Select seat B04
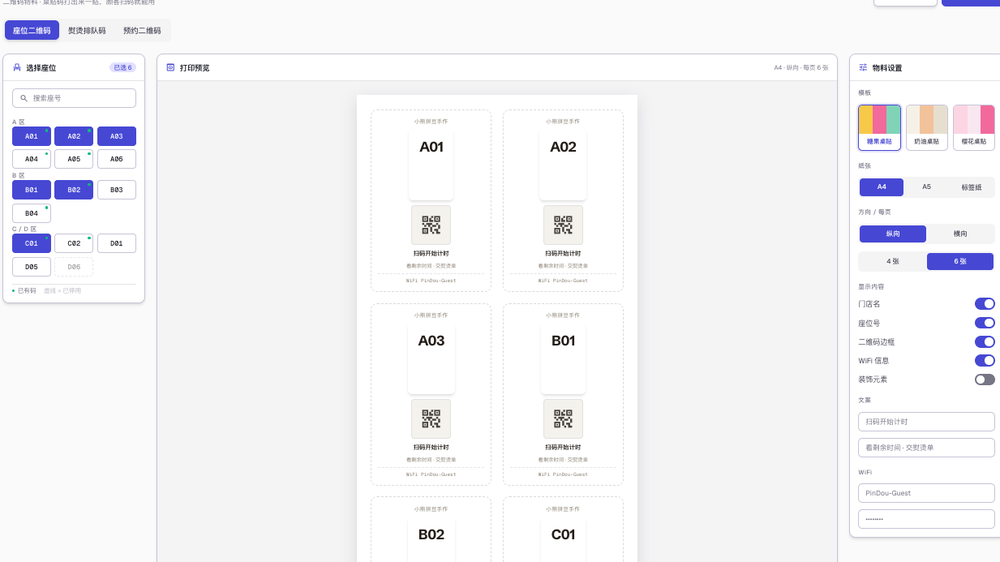 tap(31, 213)
